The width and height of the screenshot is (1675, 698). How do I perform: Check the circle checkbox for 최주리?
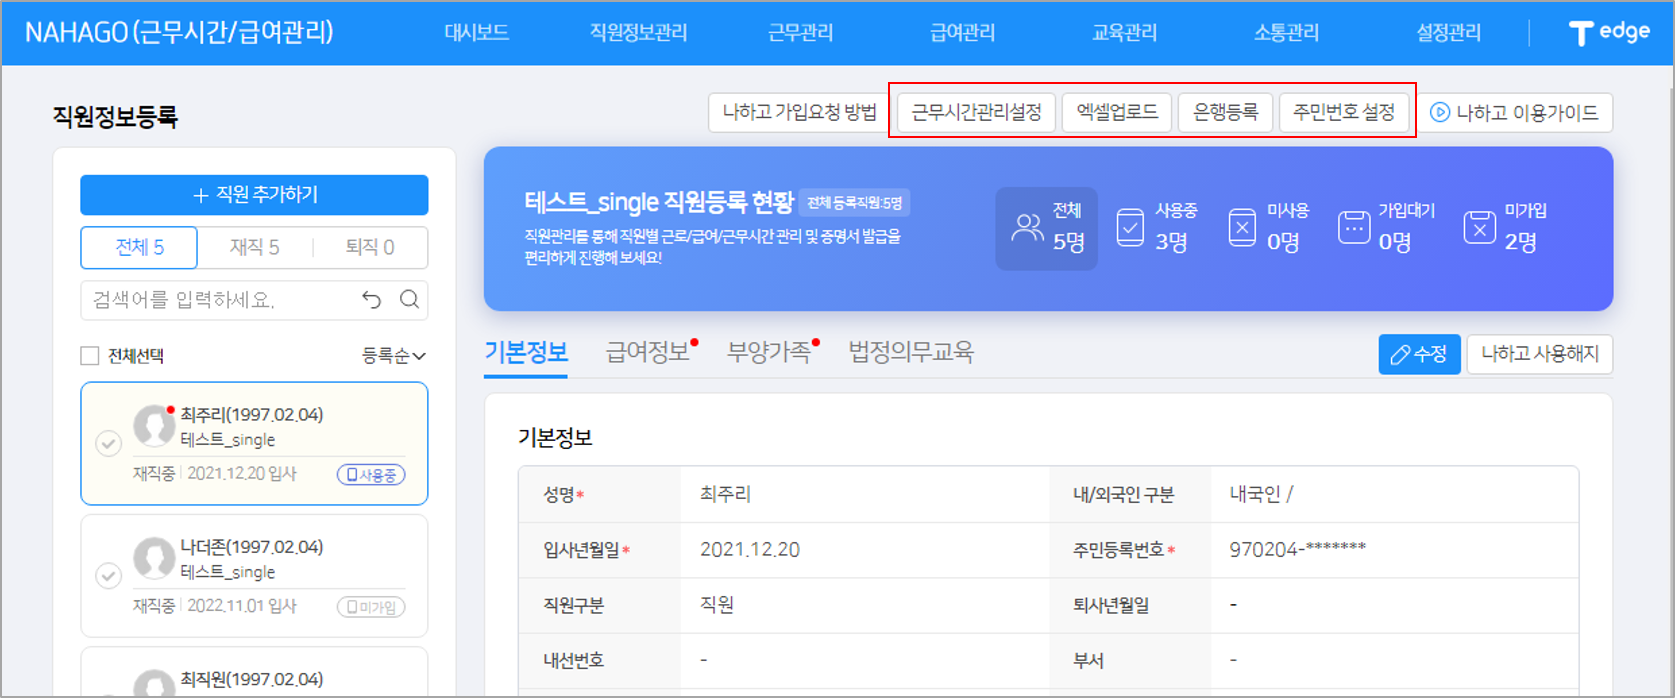click(x=109, y=443)
